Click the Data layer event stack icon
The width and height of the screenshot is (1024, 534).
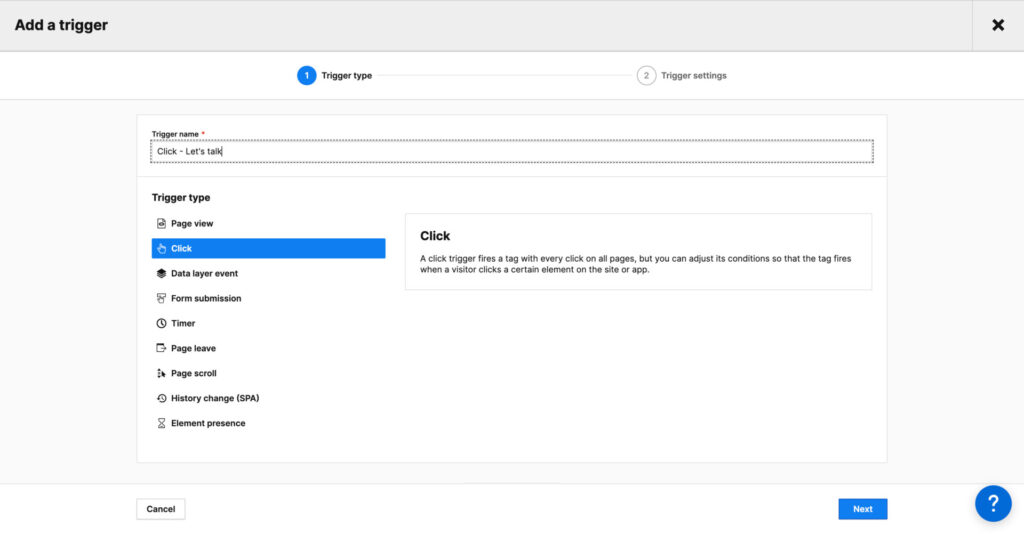click(x=161, y=274)
